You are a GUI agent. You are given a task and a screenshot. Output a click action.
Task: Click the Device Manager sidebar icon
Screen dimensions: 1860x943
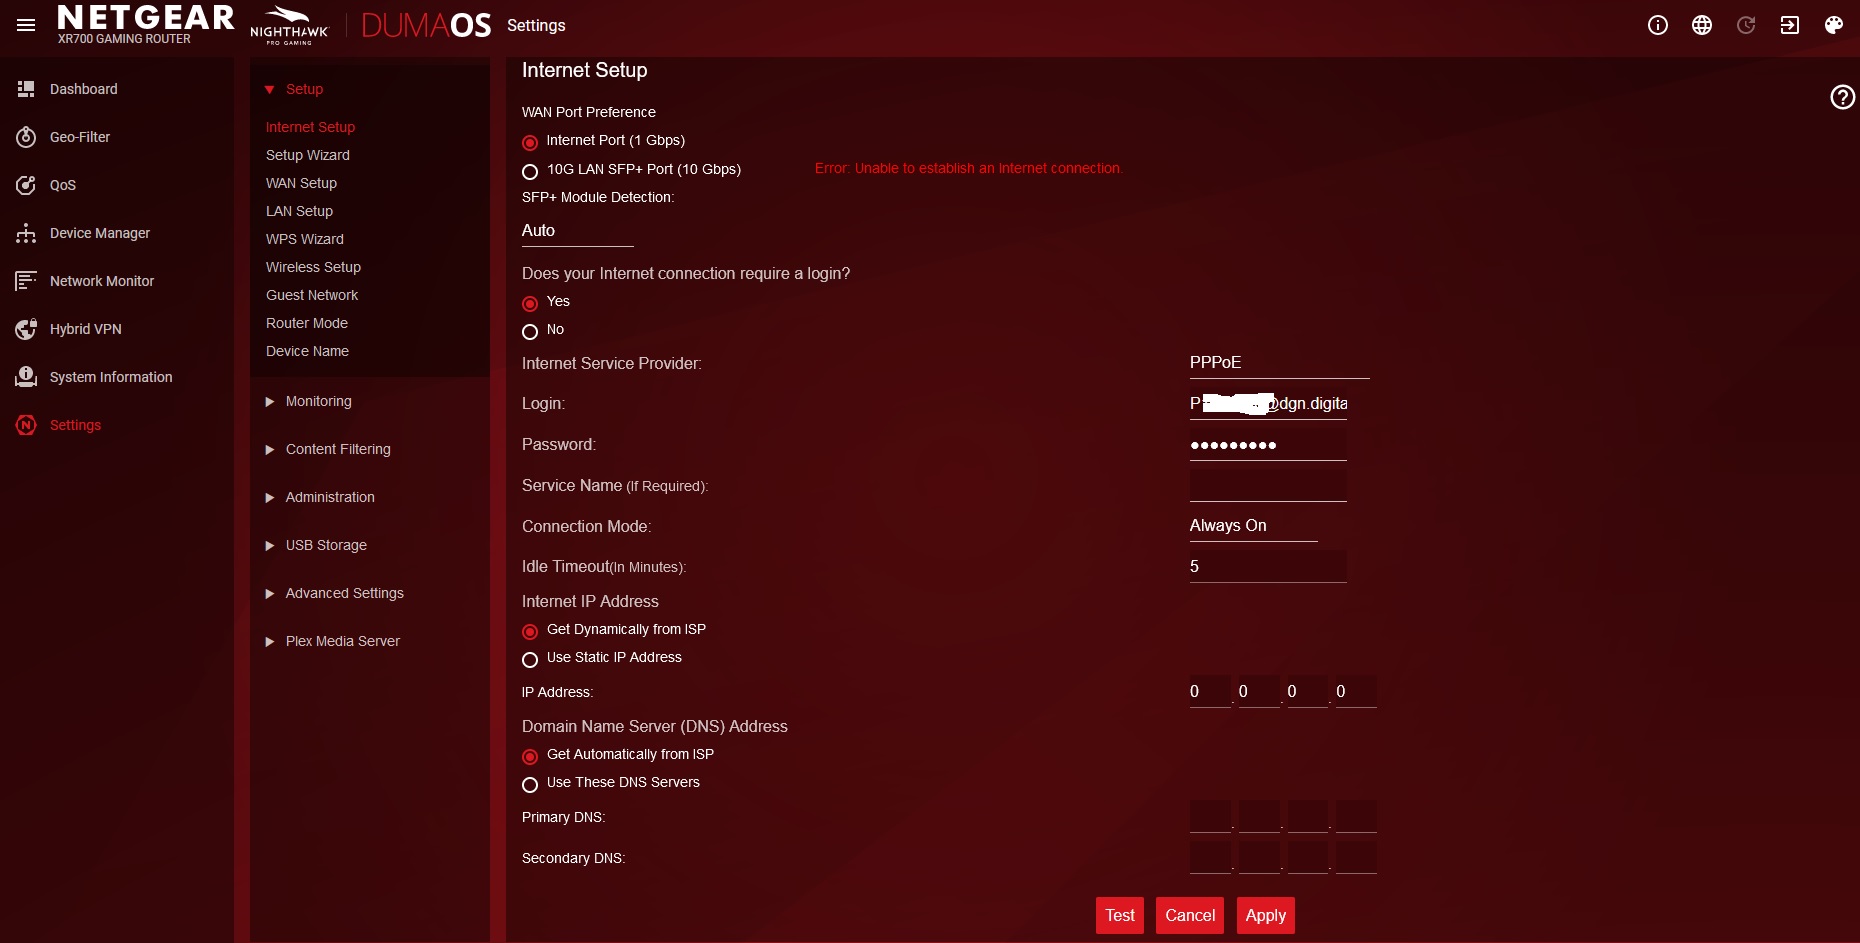(26, 233)
